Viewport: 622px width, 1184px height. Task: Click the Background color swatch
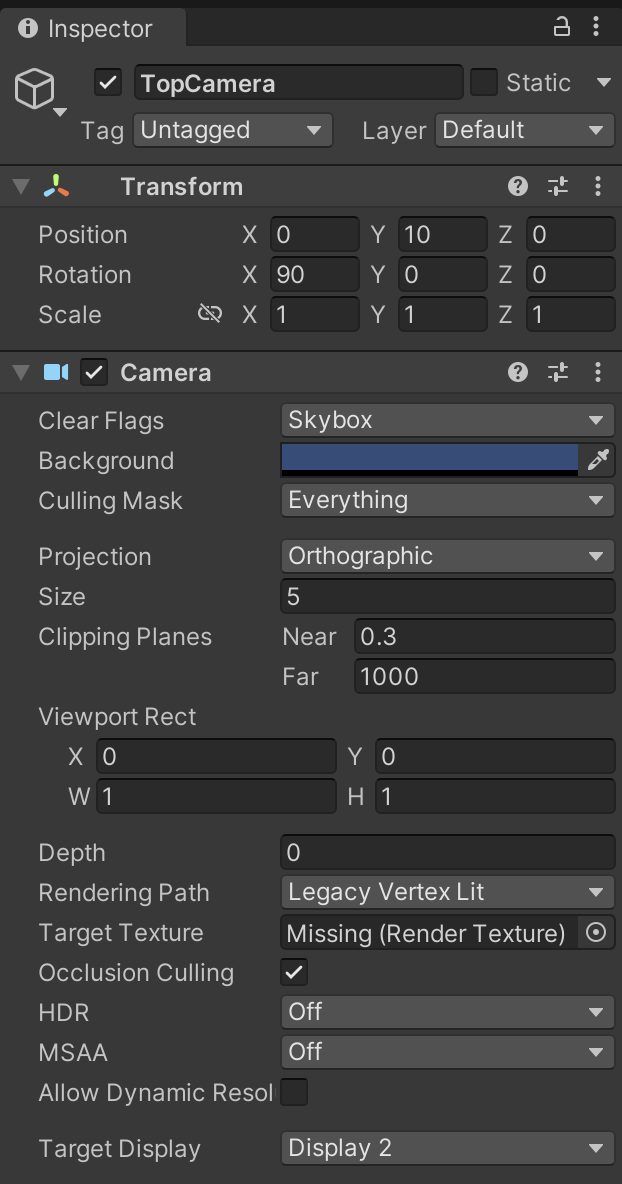click(430, 460)
